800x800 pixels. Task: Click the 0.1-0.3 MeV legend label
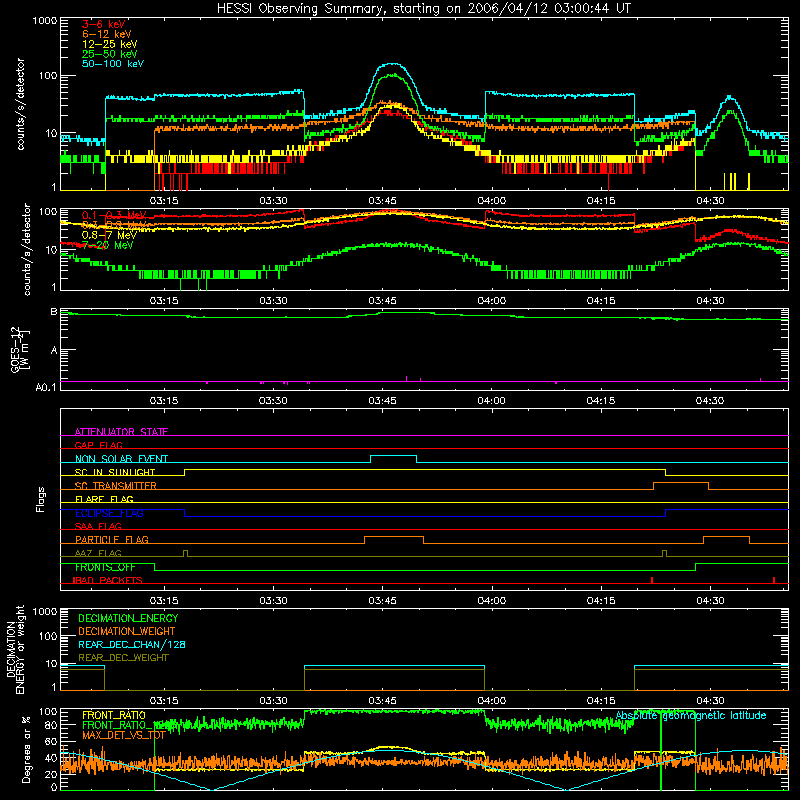pos(114,215)
